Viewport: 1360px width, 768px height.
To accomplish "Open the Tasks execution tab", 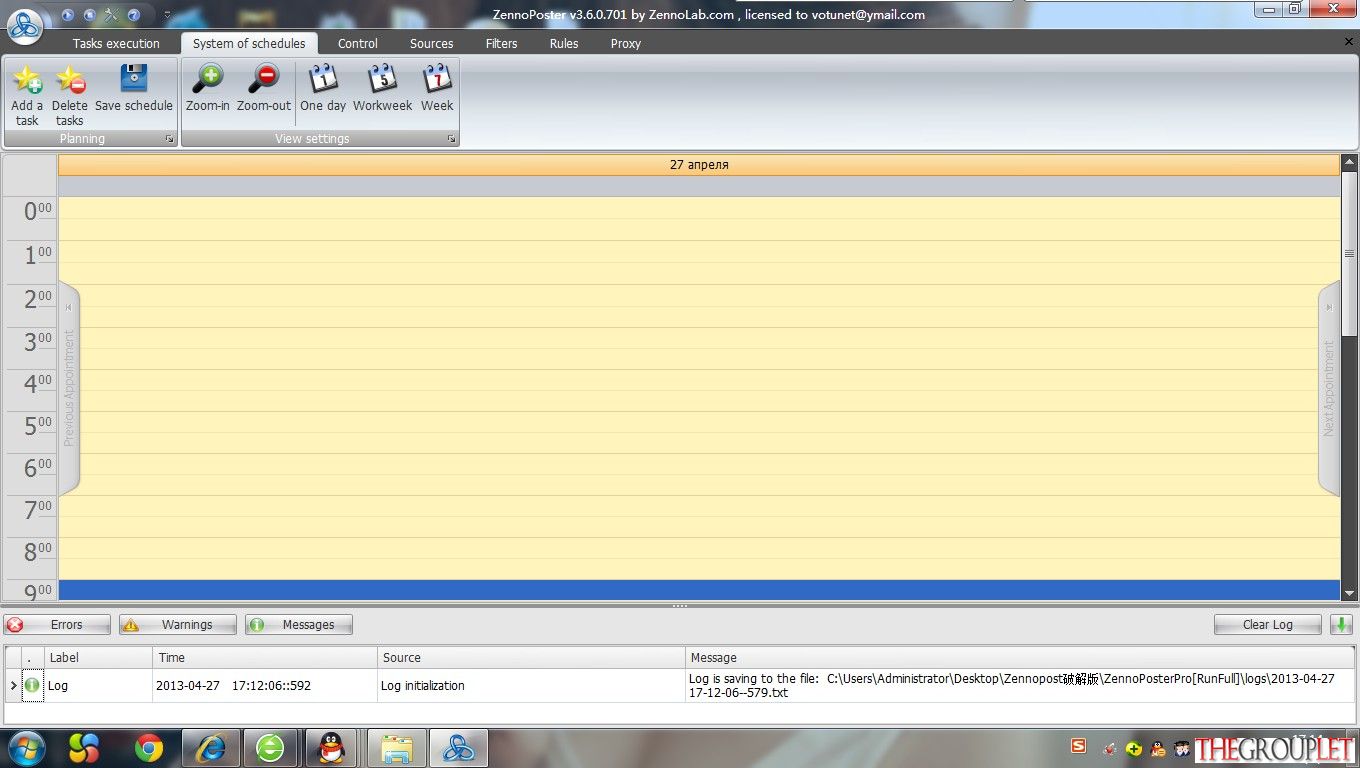I will coord(116,43).
